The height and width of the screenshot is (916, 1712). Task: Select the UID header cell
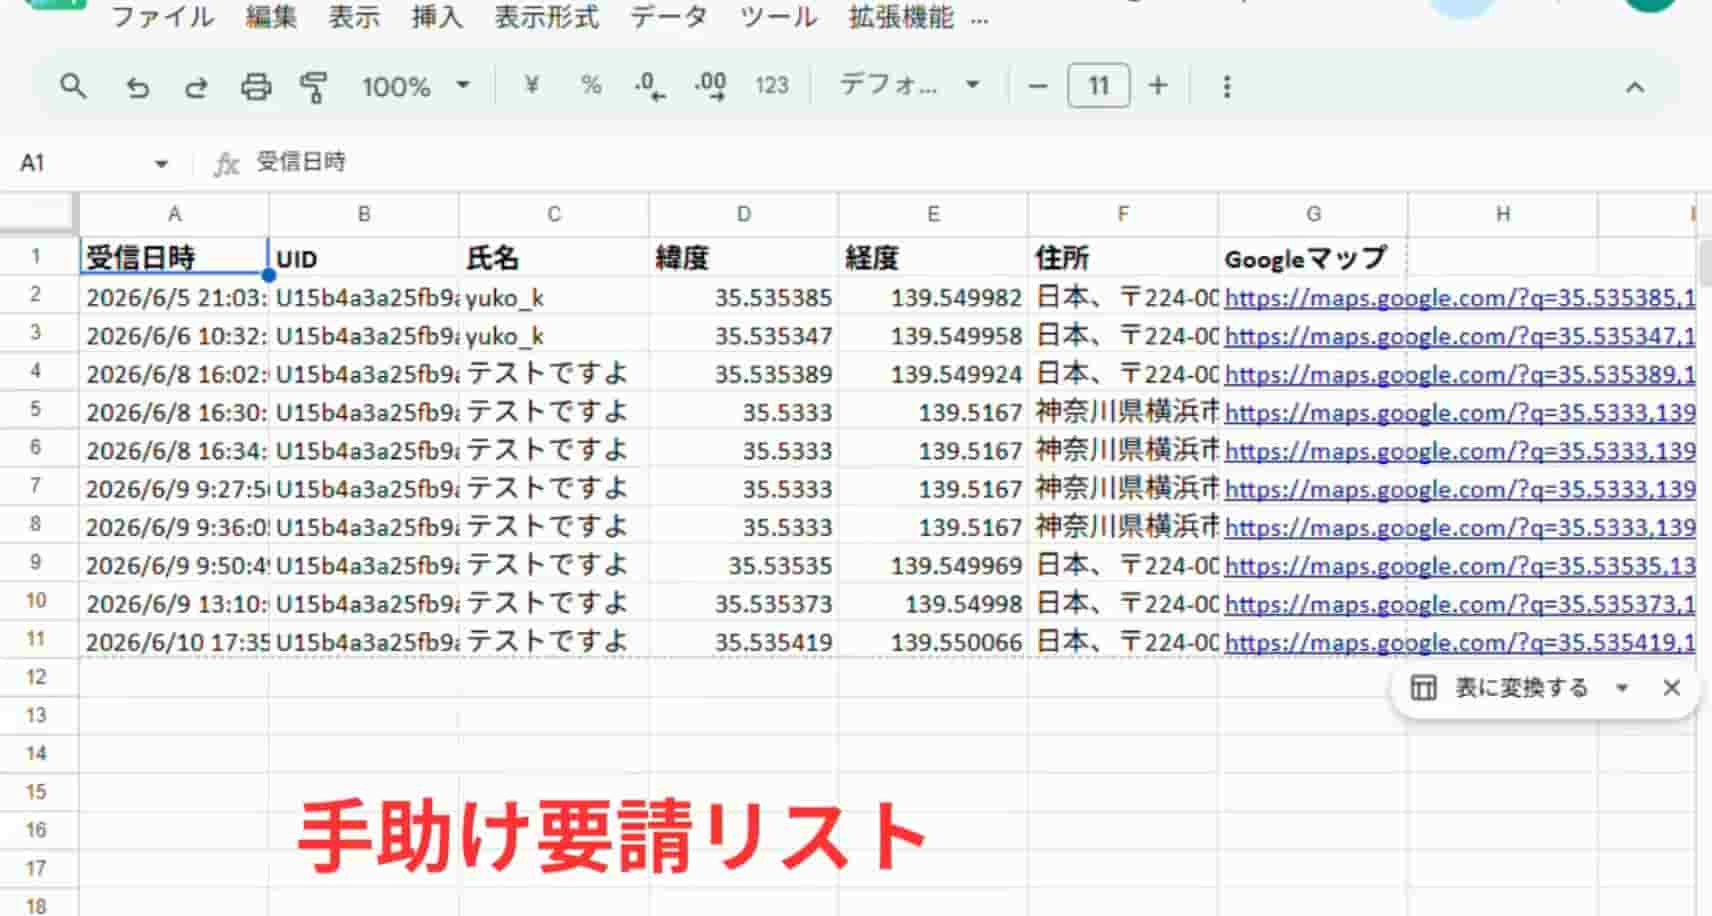364,257
